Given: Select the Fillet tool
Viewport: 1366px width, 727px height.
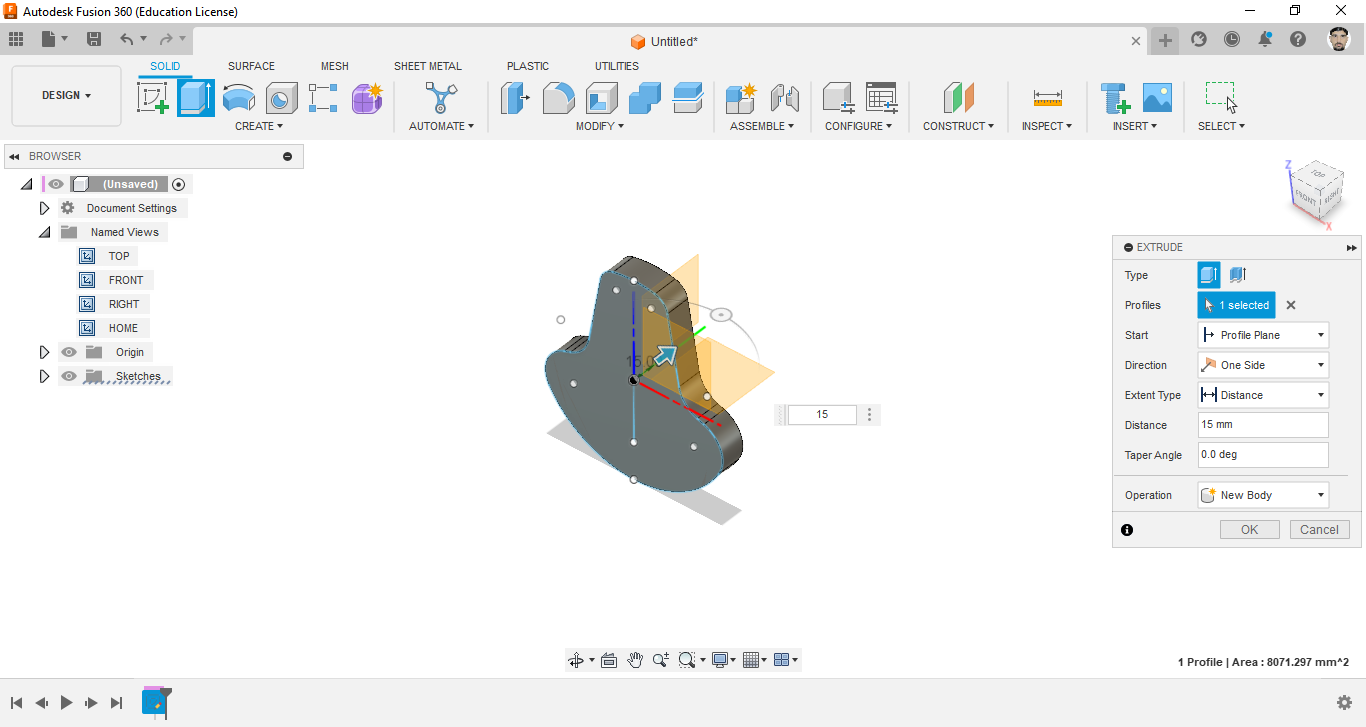Looking at the screenshot, I should coord(558,98).
